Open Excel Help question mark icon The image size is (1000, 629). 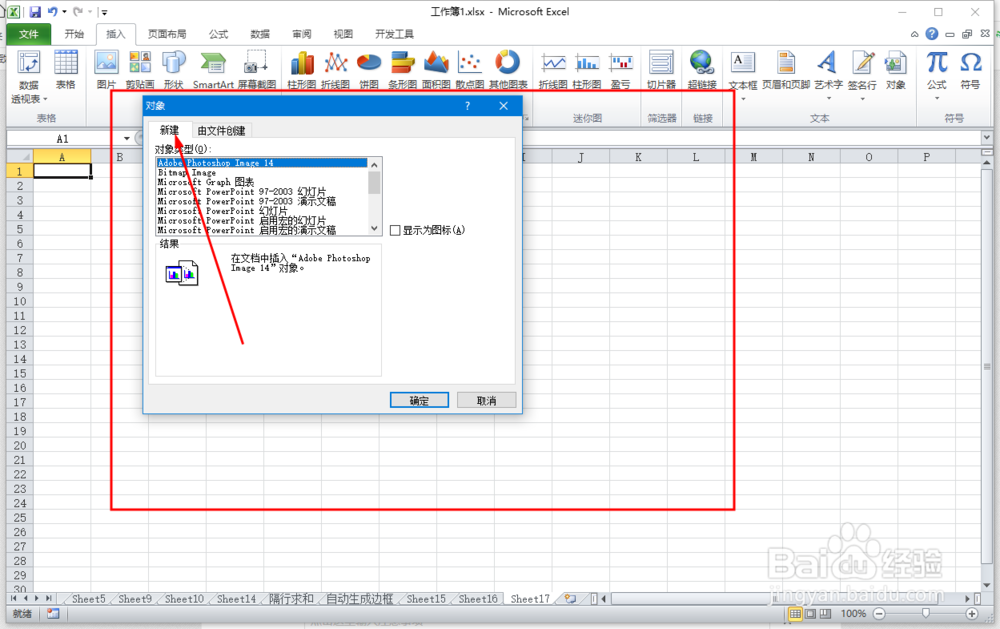(x=932, y=34)
